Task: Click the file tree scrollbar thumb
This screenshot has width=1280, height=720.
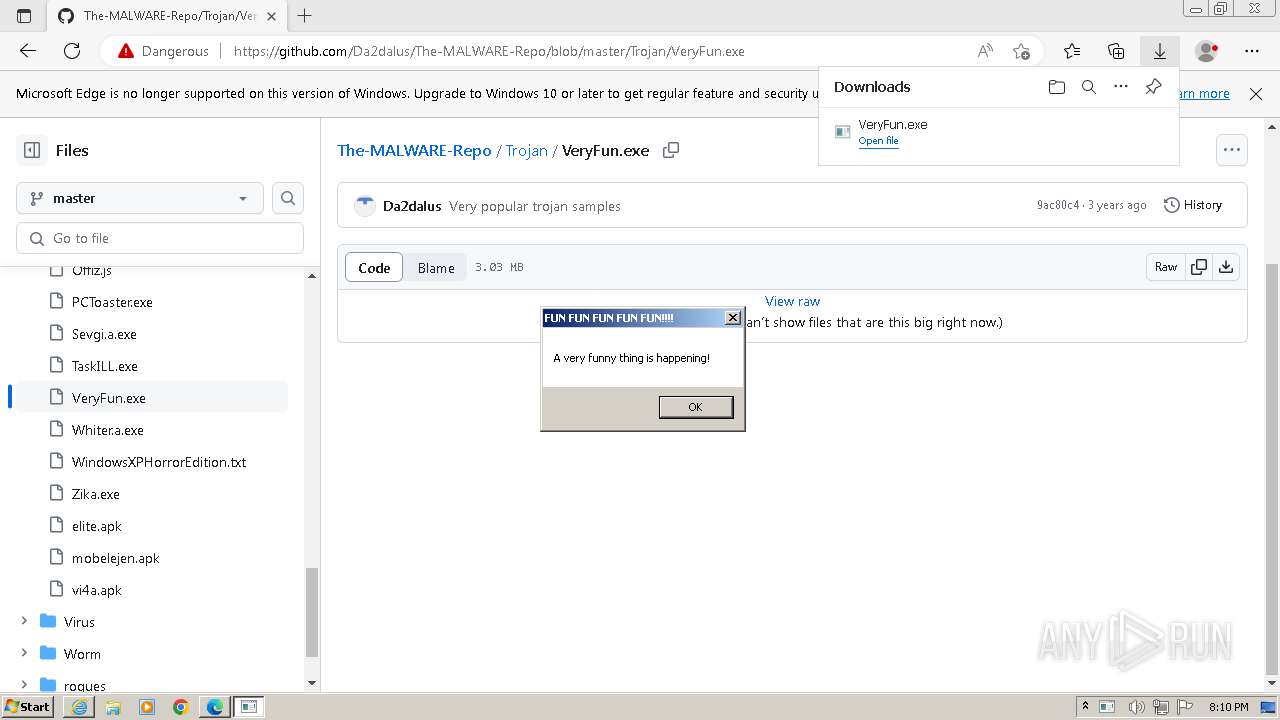Action: point(311,612)
